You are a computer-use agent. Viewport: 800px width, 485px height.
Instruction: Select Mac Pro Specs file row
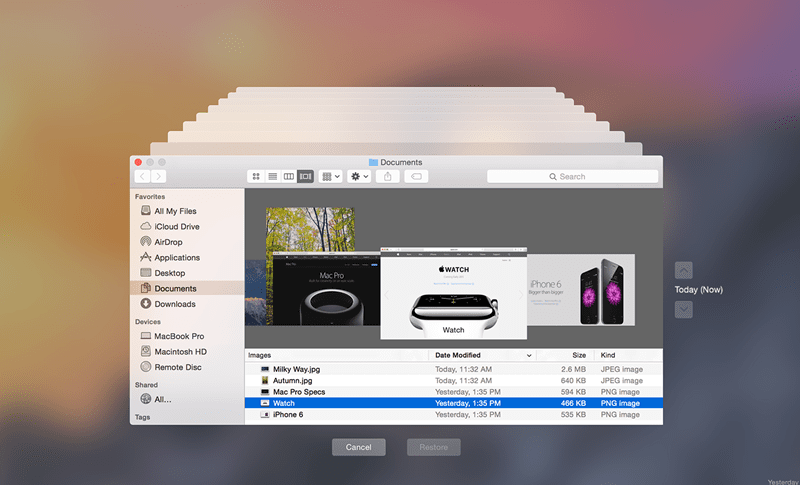[454, 392]
